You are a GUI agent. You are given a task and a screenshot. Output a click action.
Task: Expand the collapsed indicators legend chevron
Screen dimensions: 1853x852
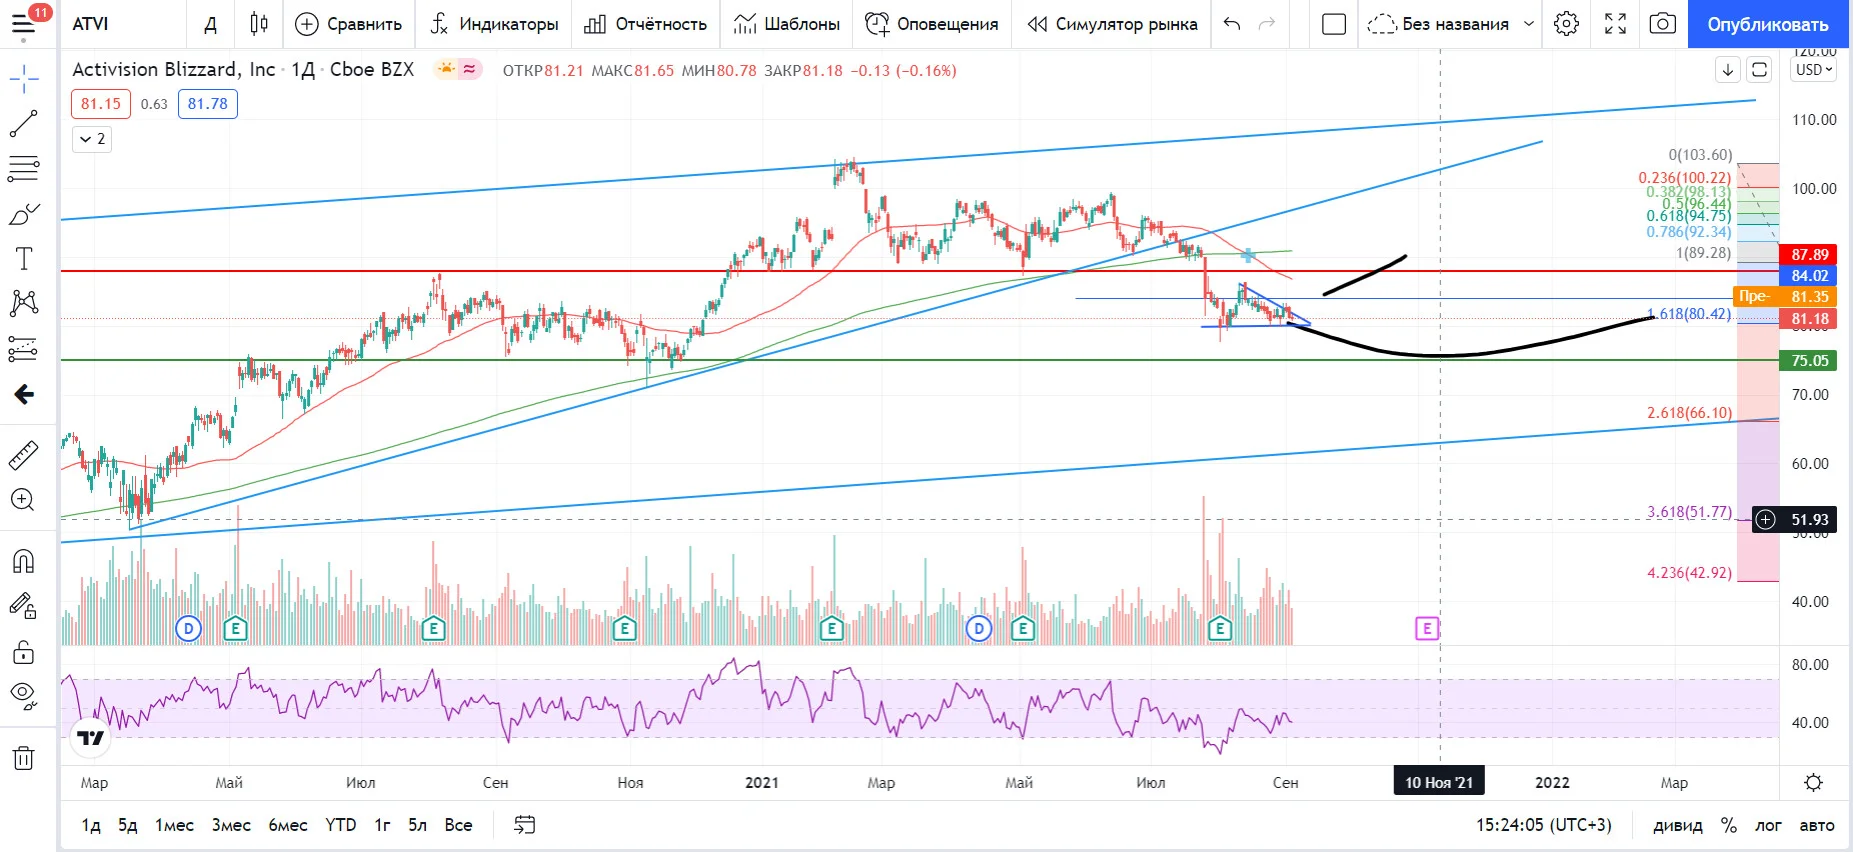(x=91, y=139)
